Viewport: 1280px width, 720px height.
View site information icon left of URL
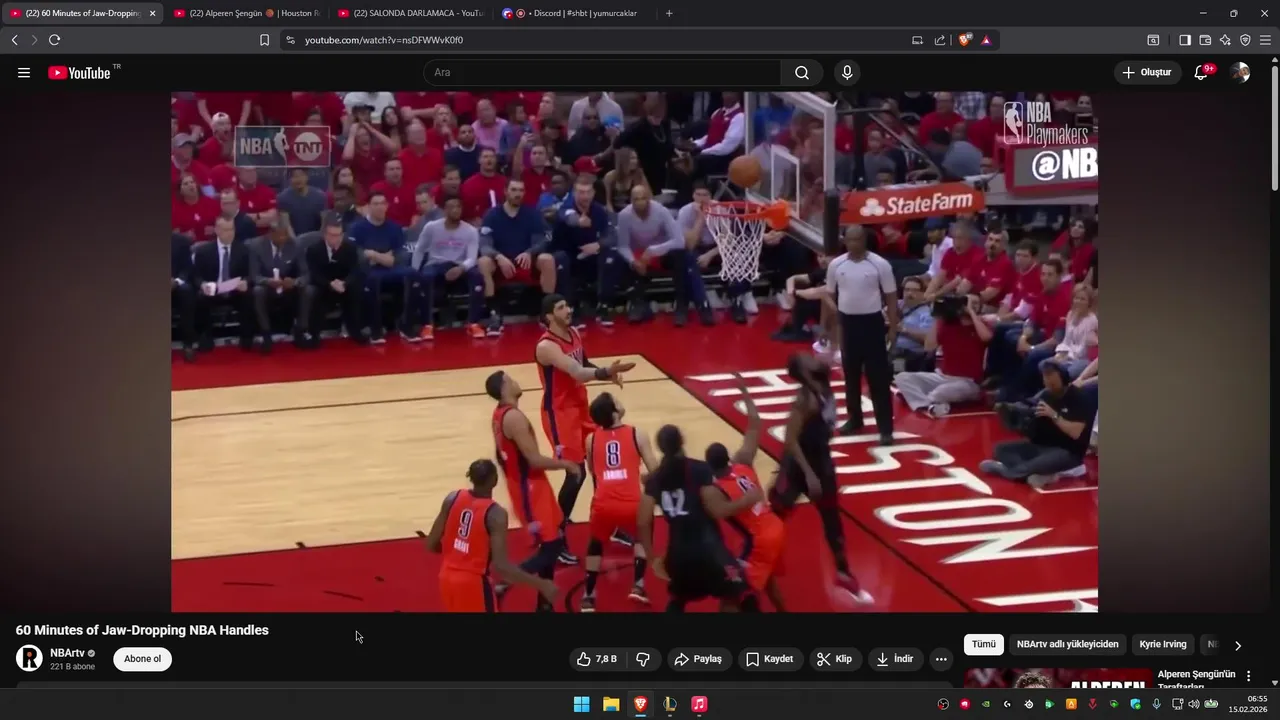point(290,40)
